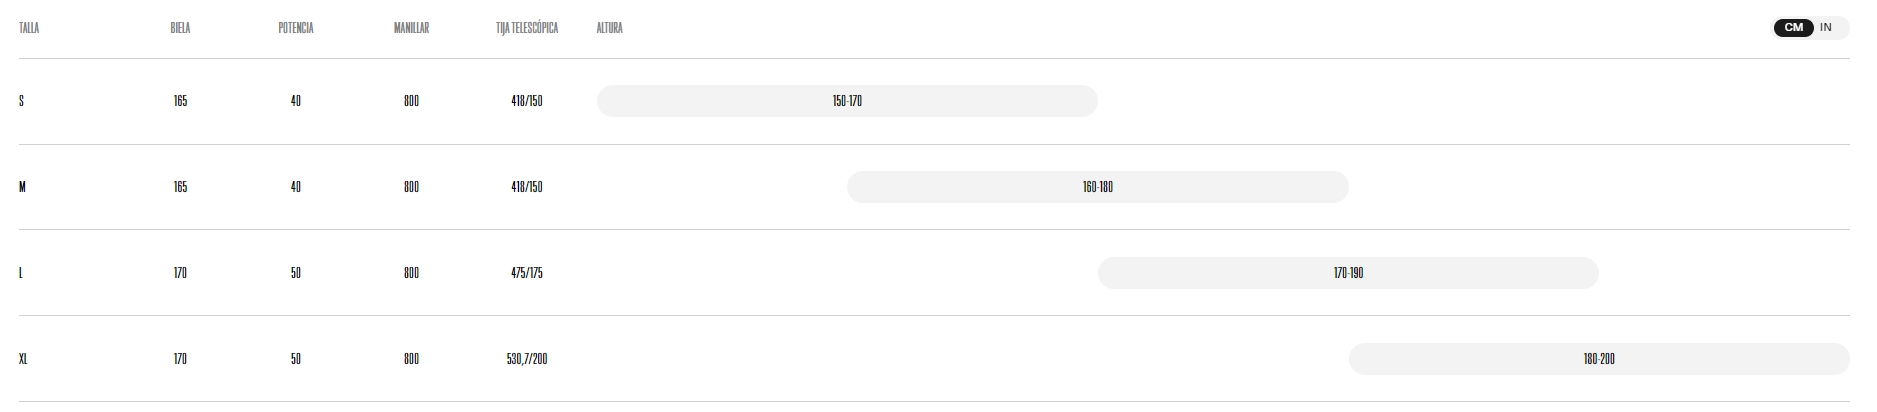
Task: Click the 475/175 dropper post value
Action: 527,273
